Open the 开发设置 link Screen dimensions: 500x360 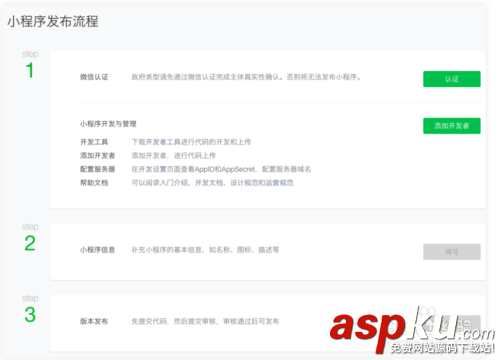point(153,169)
